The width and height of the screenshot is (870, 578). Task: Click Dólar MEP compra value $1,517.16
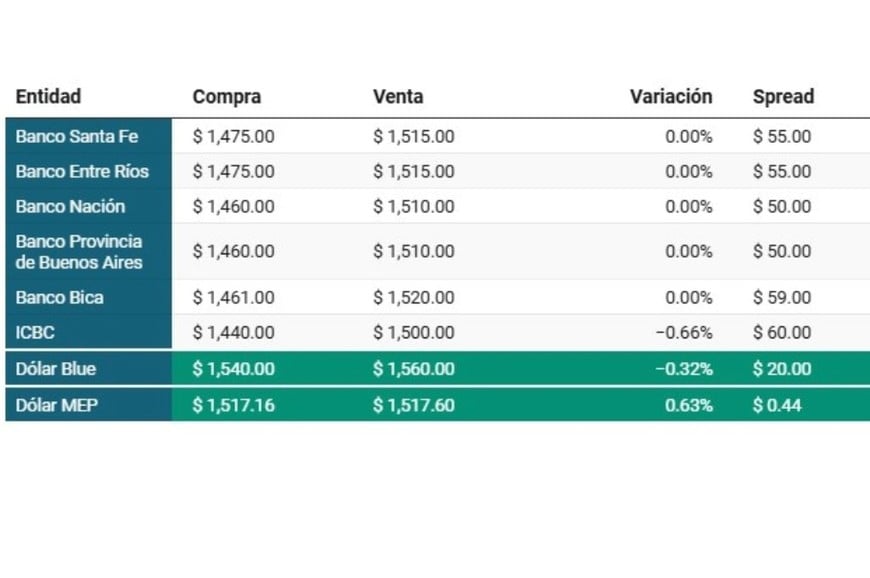pos(233,405)
